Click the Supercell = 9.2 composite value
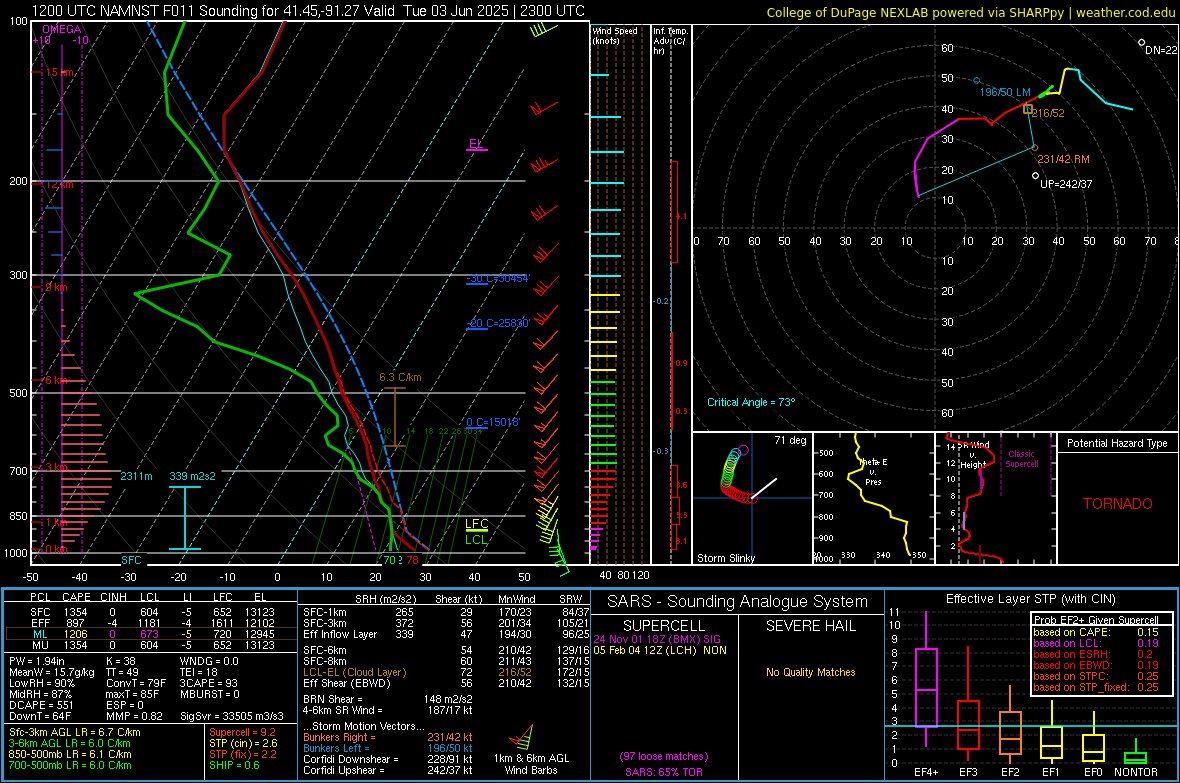The width and height of the screenshot is (1180, 783). (242, 733)
